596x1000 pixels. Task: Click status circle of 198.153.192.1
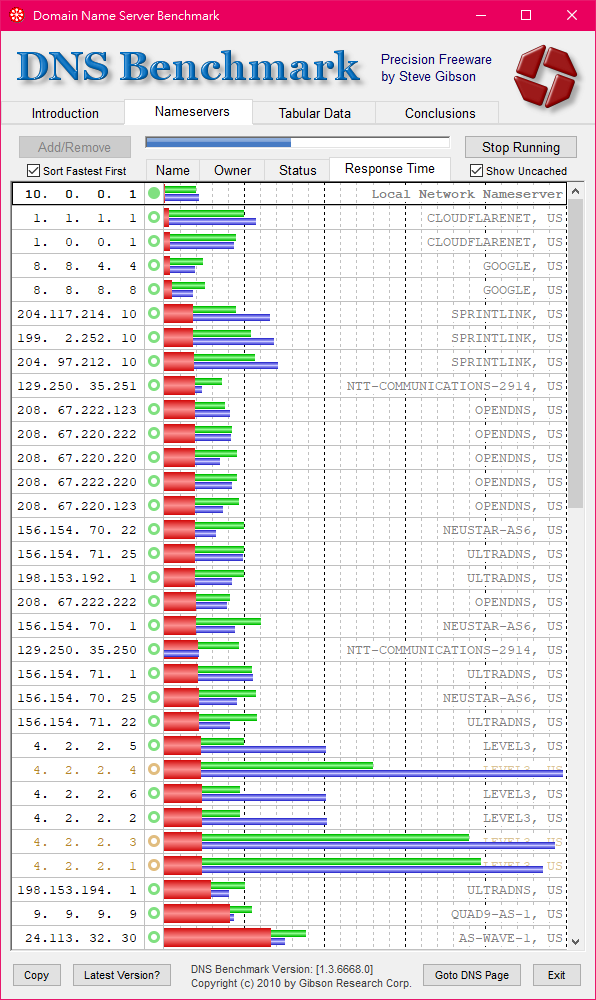pyautogui.click(x=154, y=577)
